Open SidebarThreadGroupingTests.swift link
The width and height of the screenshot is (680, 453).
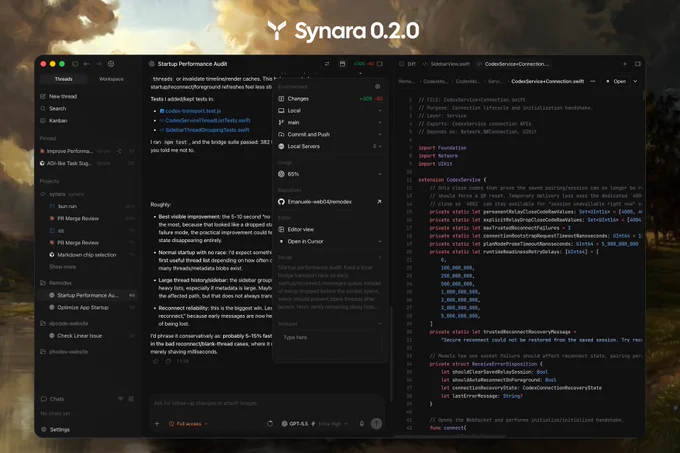205,130
